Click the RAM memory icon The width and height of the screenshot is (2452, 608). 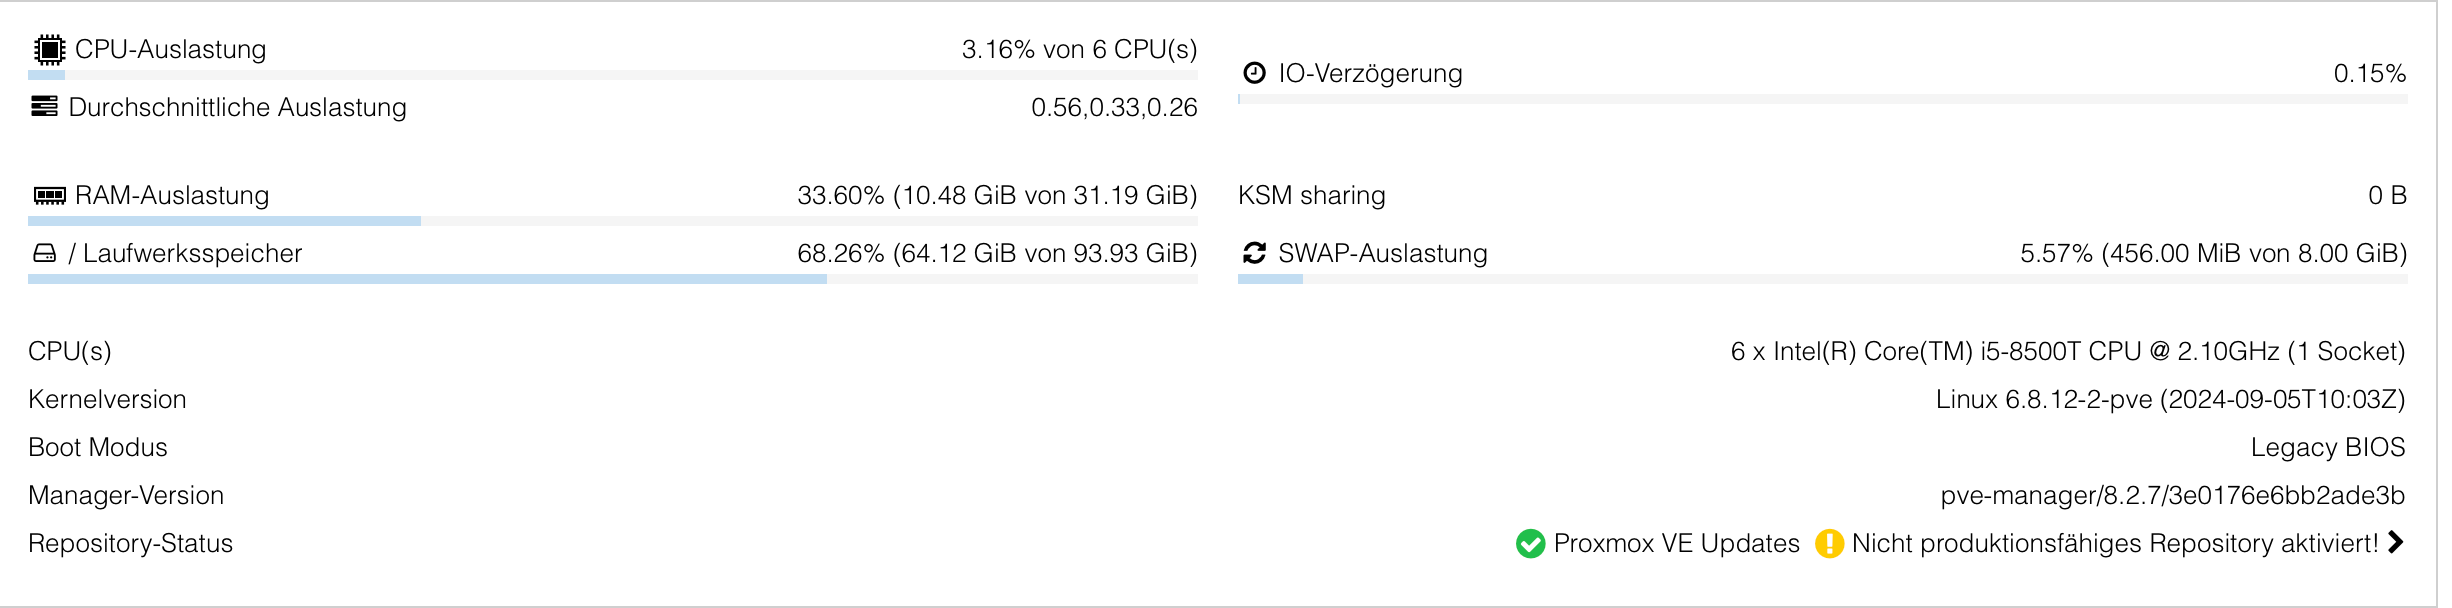click(49, 195)
